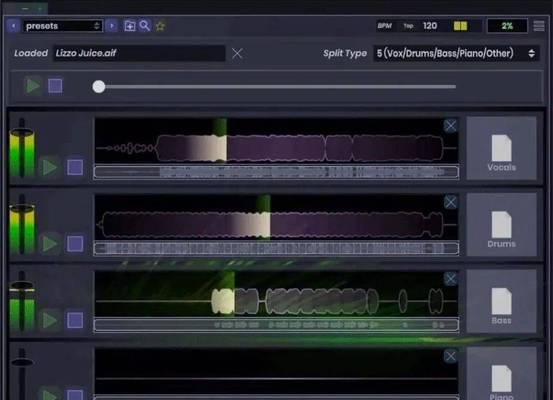Viewport: 553px width, 400px height.
Task: Stop the main track playback
Action: tap(55, 86)
